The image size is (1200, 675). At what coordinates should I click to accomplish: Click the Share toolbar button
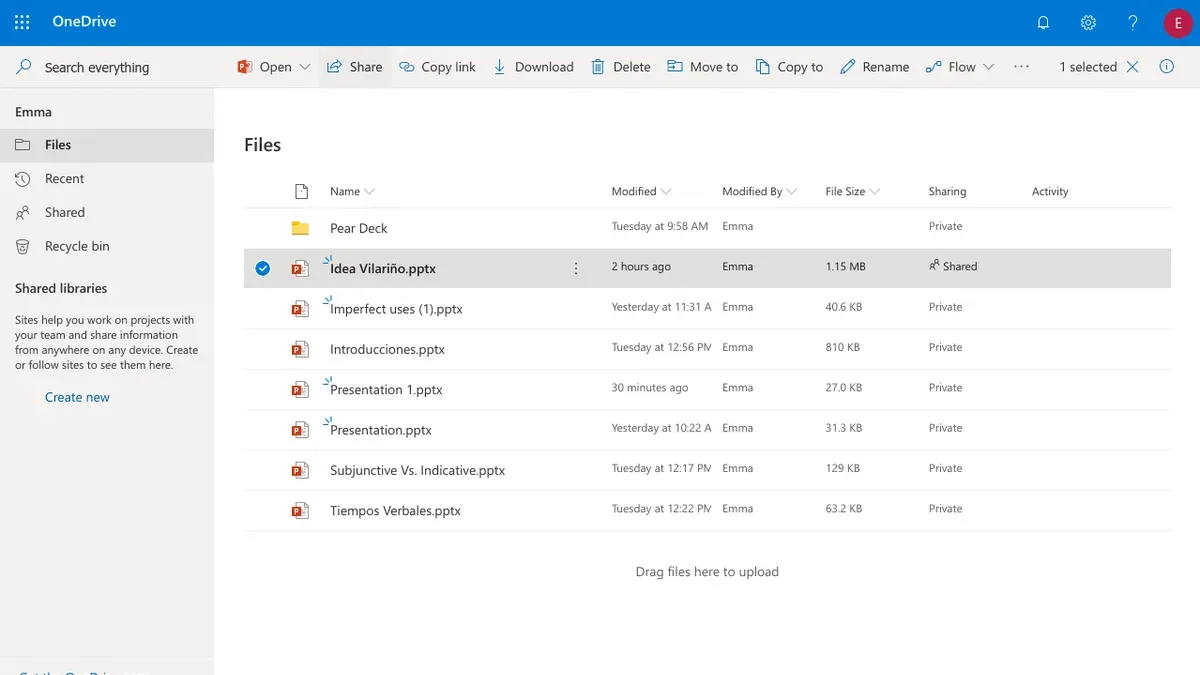pos(355,67)
